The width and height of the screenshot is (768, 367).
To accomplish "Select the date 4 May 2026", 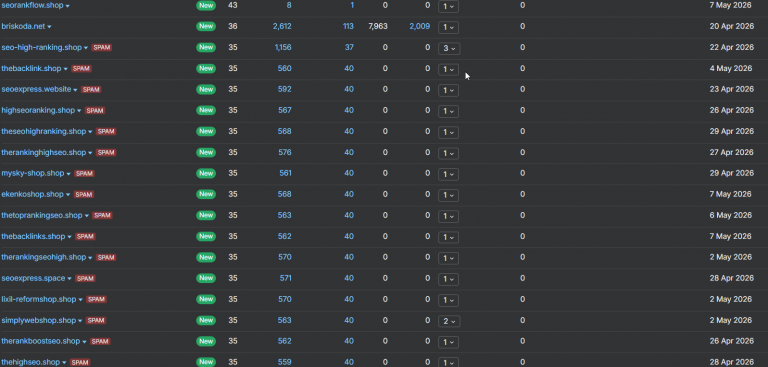I will coord(730,69).
